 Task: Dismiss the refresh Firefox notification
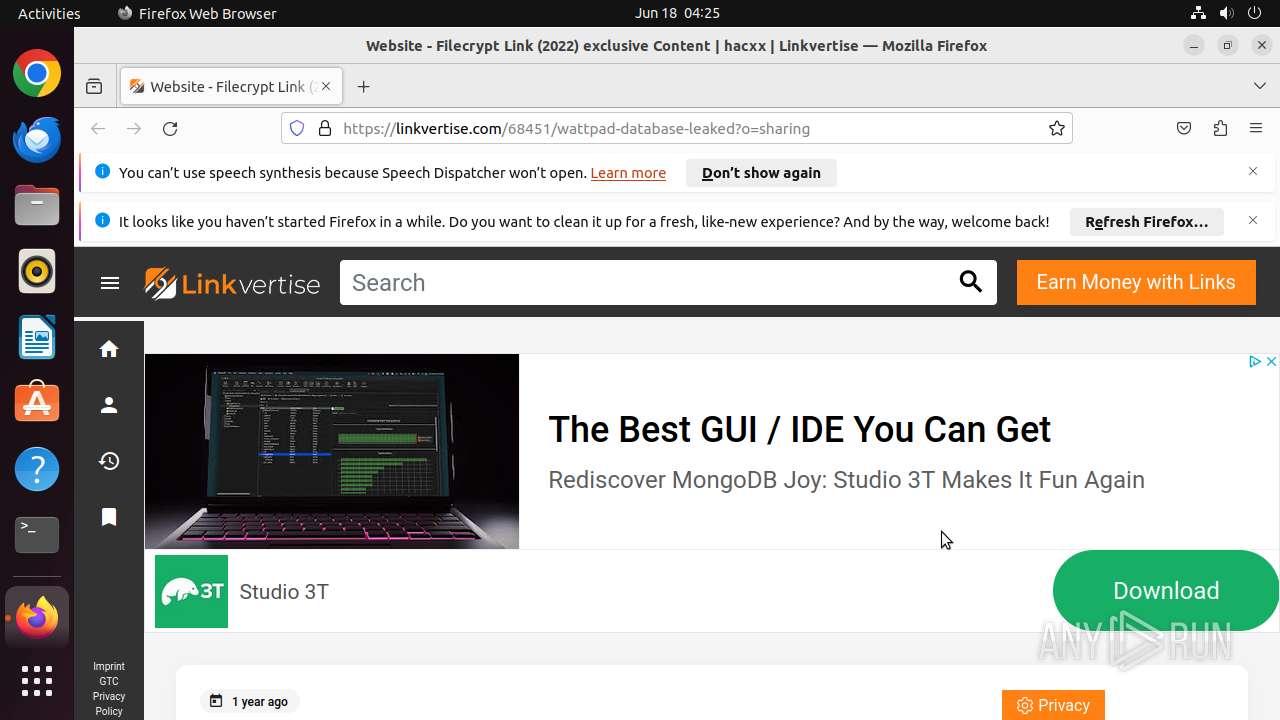coord(1253,220)
